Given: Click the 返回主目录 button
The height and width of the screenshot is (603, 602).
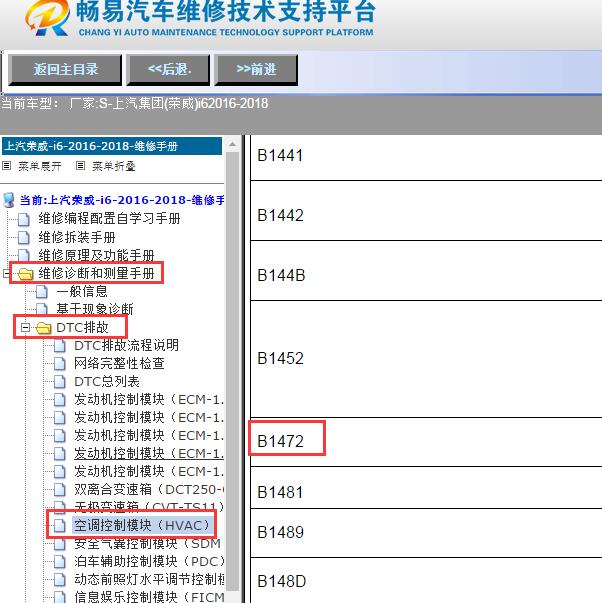Looking at the screenshot, I should click(x=65, y=70).
